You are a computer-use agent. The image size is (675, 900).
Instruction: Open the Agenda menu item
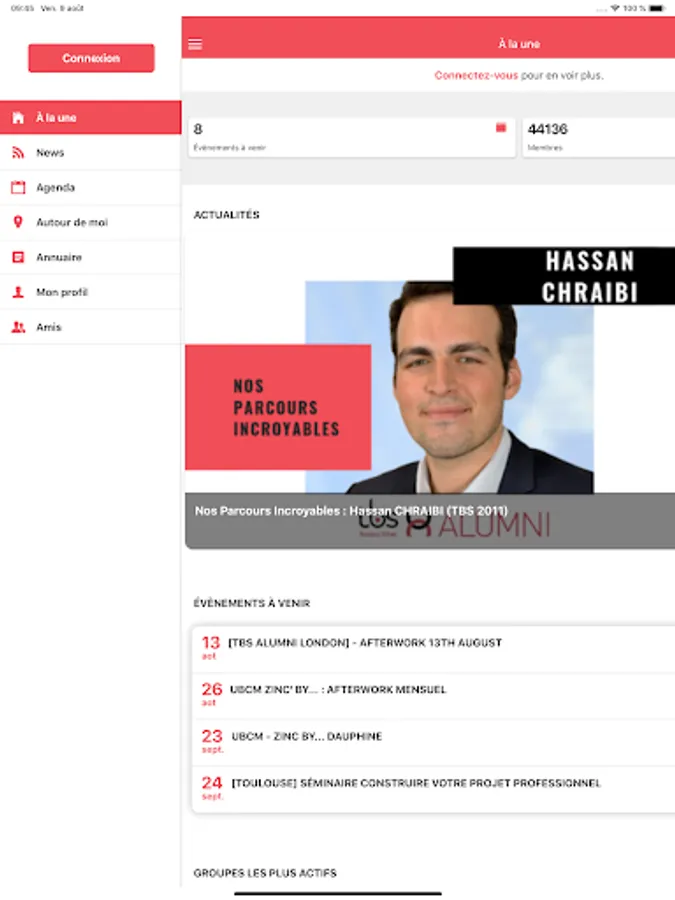tap(91, 188)
